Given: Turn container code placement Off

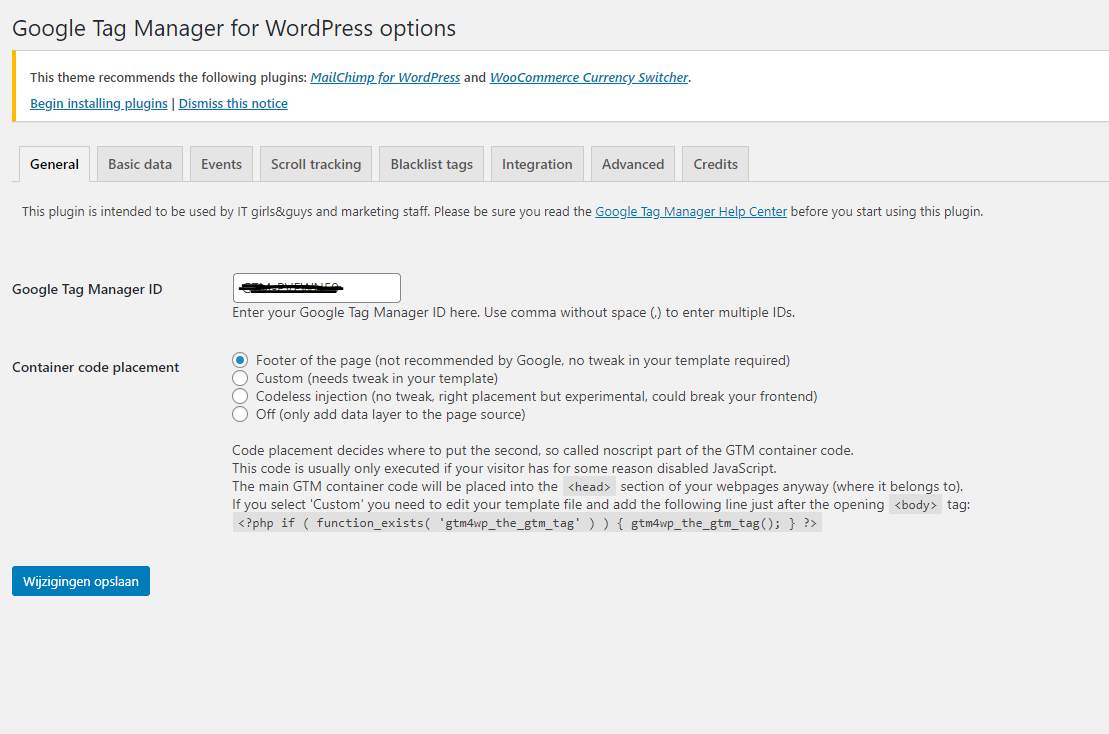Looking at the screenshot, I should tap(240, 414).
